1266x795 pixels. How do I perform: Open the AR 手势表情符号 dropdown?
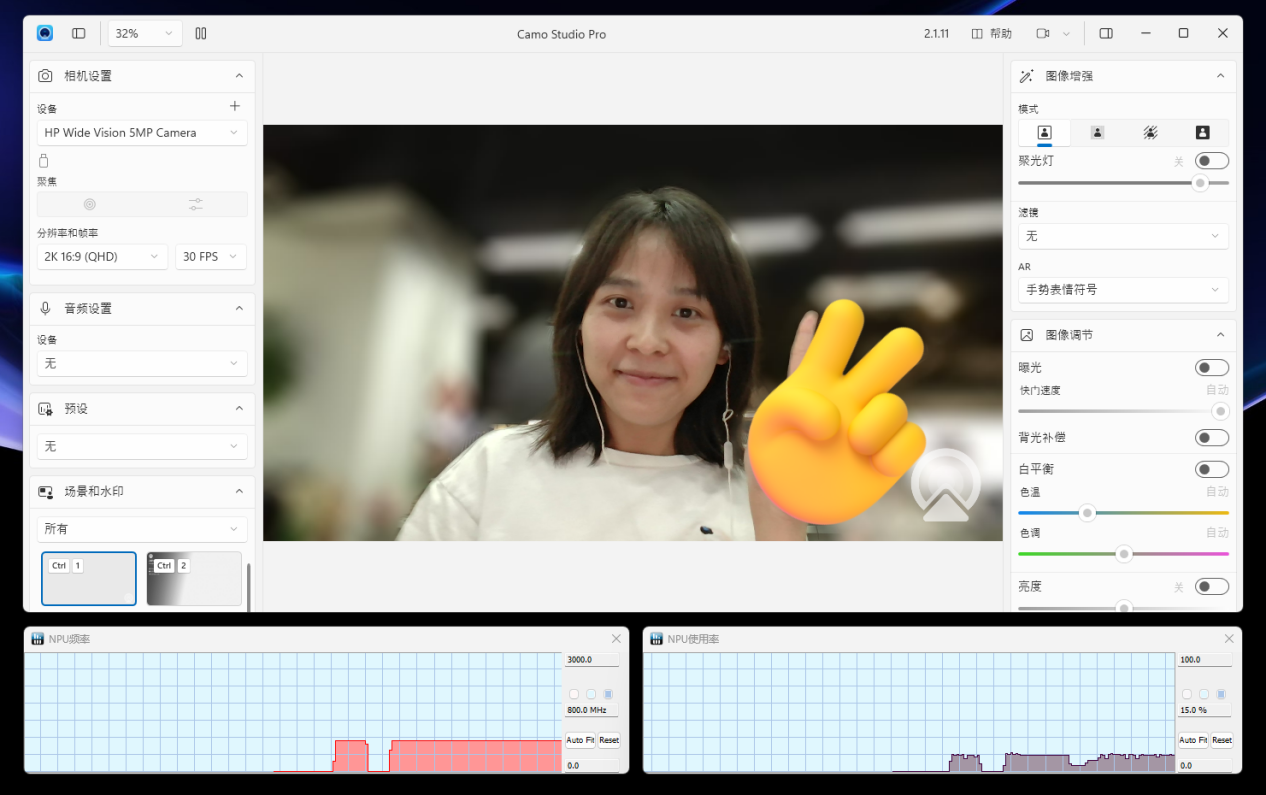[x=1122, y=290]
